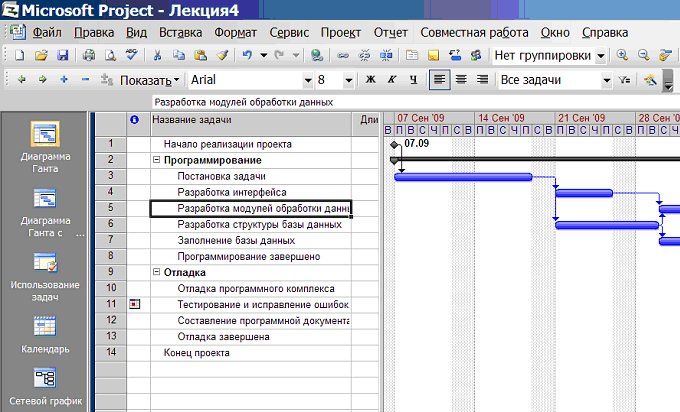This screenshot has width=680, height=412.
Task: Click the Undo arrow icon
Action: tap(247, 56)
